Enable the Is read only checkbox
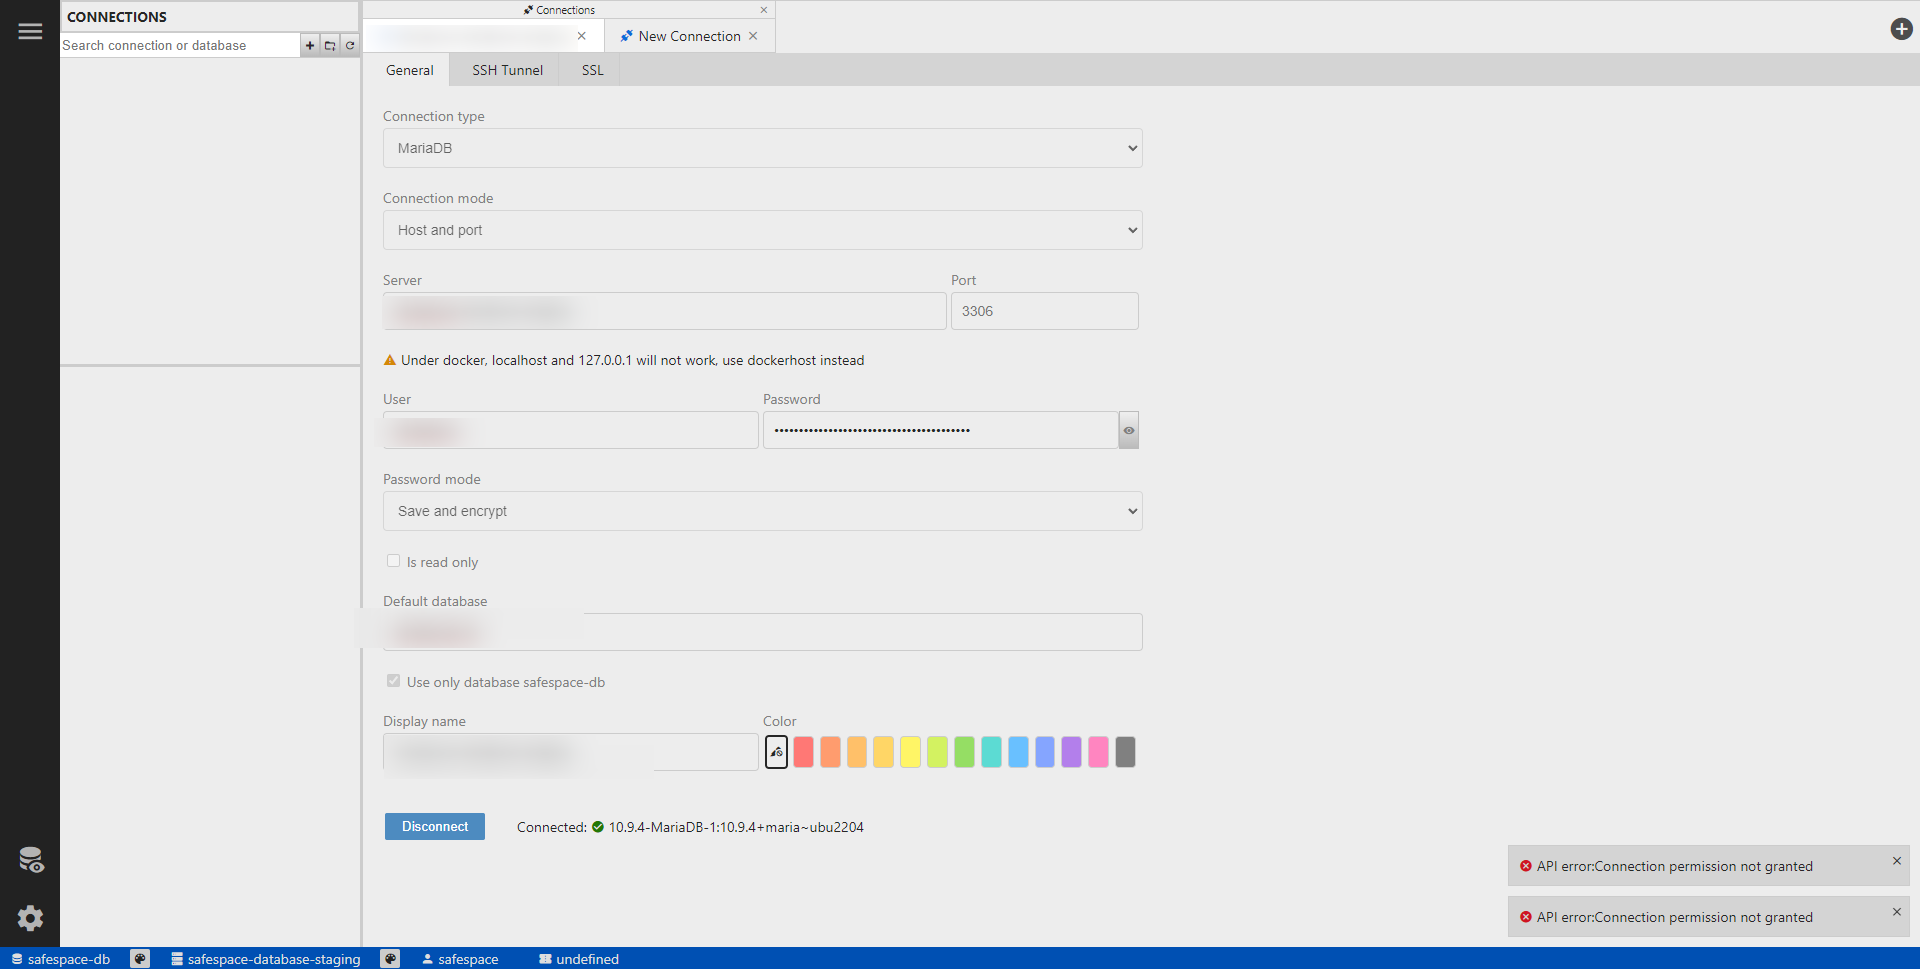 tap(393, 561)
